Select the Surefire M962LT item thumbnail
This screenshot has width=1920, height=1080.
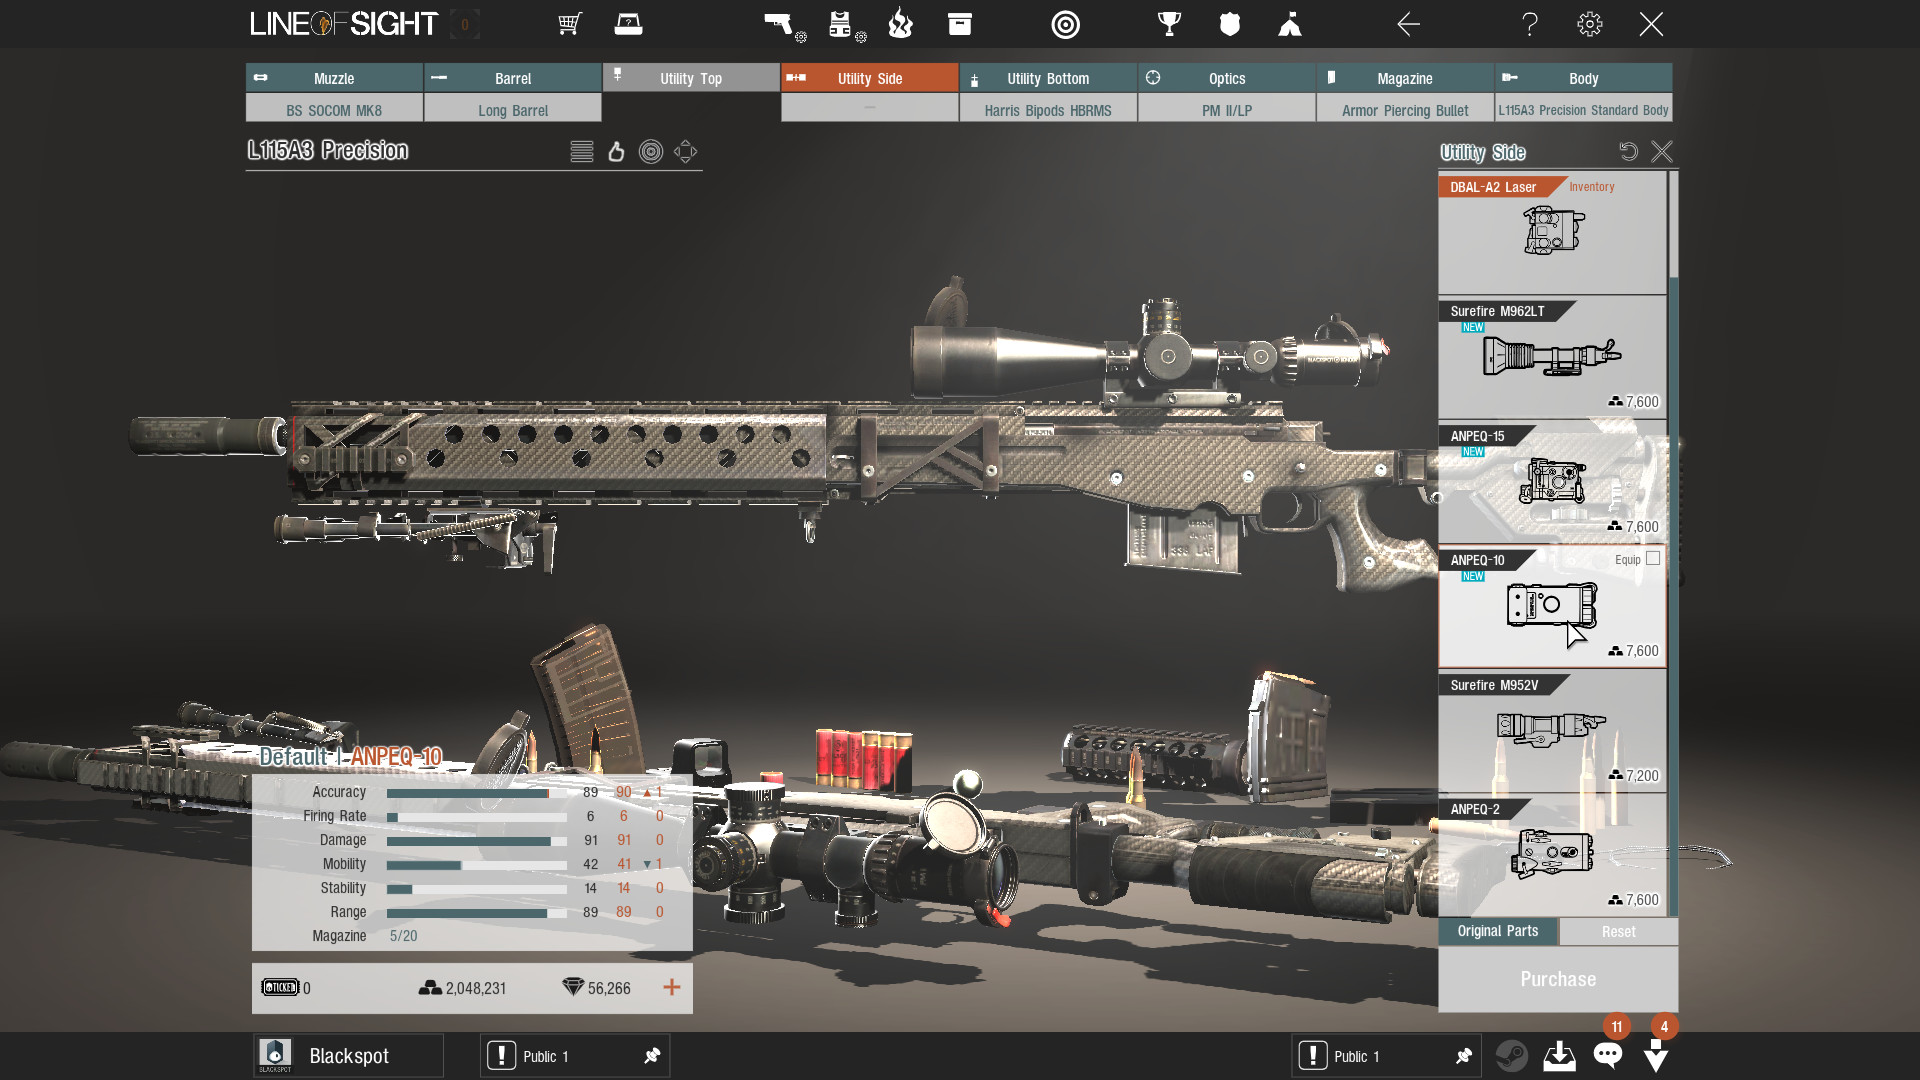click(x=1551, y=357)
